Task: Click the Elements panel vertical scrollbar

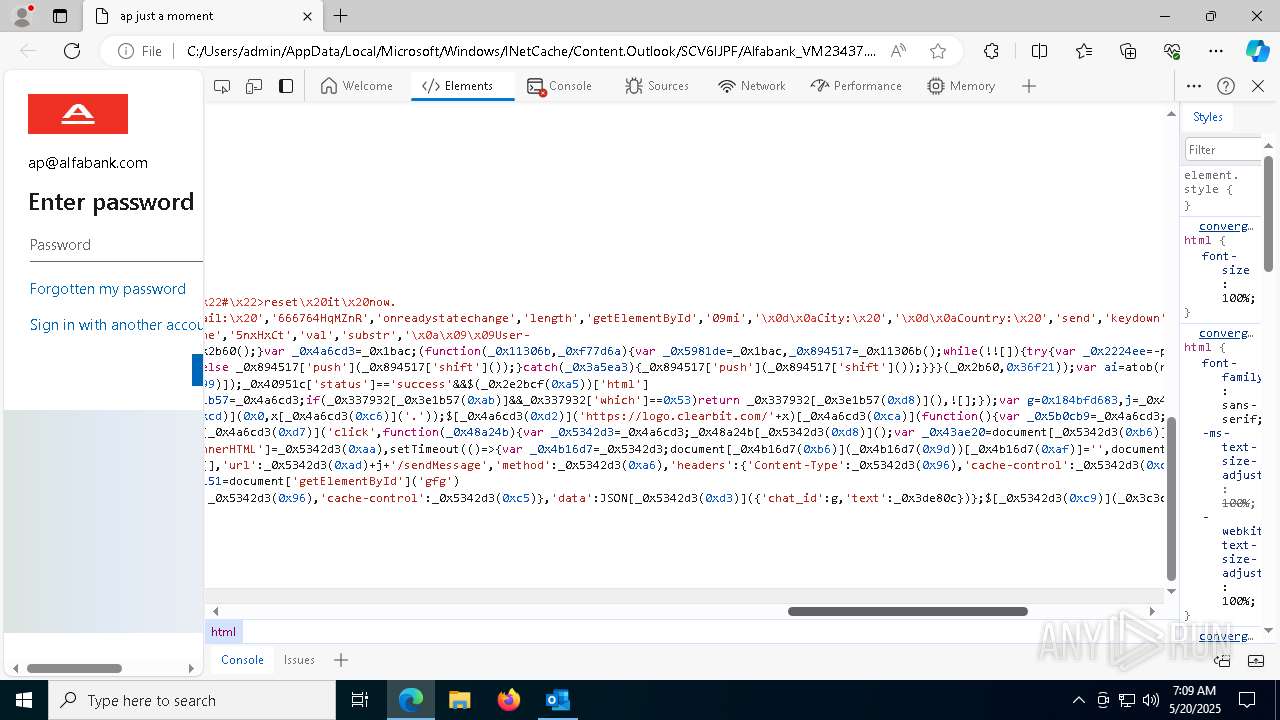Action: (x=1172, y=499)
